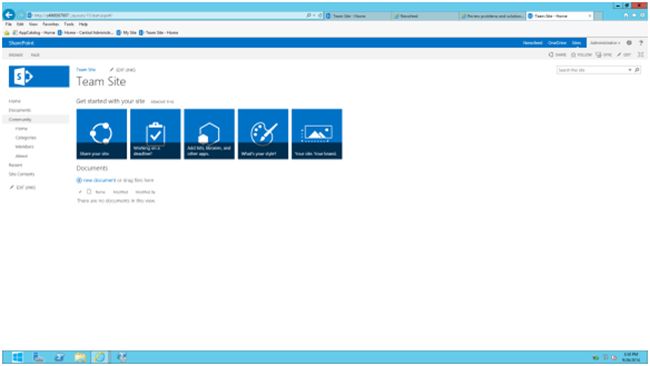Click Categories under Community
650x366 pixels.
[x=26, y=138]
